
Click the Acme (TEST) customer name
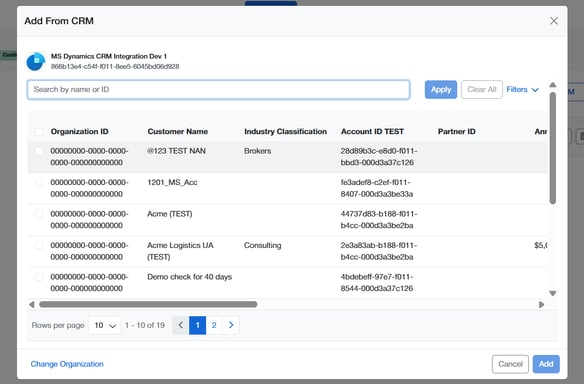click(x=169, y=214)
